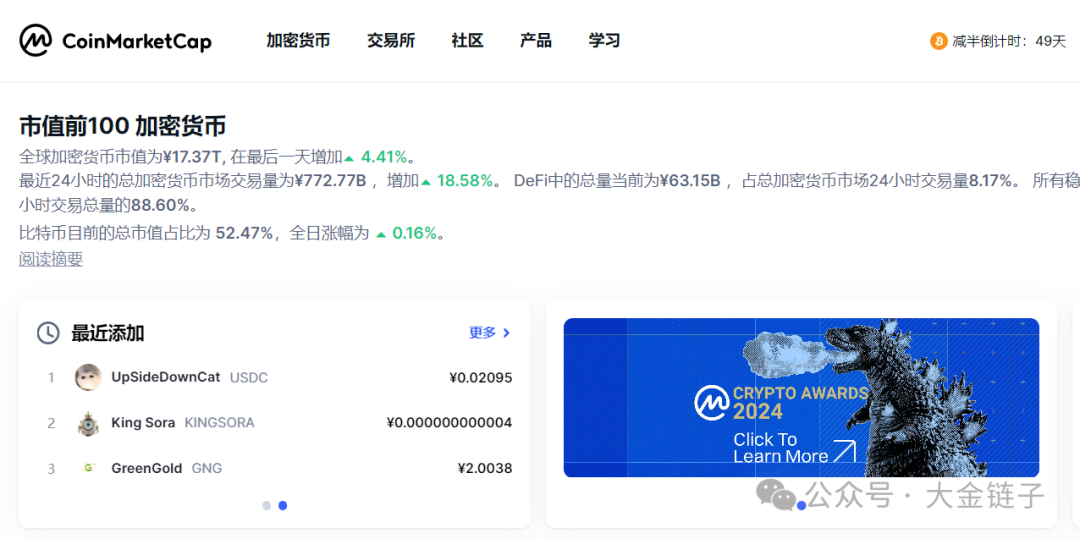
Task: Click the 市值前100 加密货币 heading
Action: click(123, 126)
